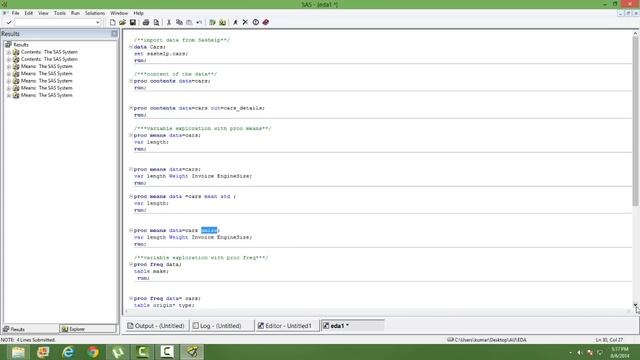The height and width of the screenshot is (360, 640).
Task: Switch to the Log - (Untitled) tab
Action: 222,326
